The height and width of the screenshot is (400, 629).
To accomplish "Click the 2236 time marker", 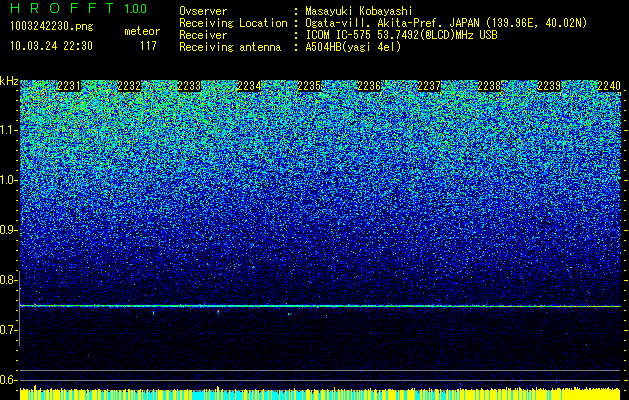I will tap(369, 86).
